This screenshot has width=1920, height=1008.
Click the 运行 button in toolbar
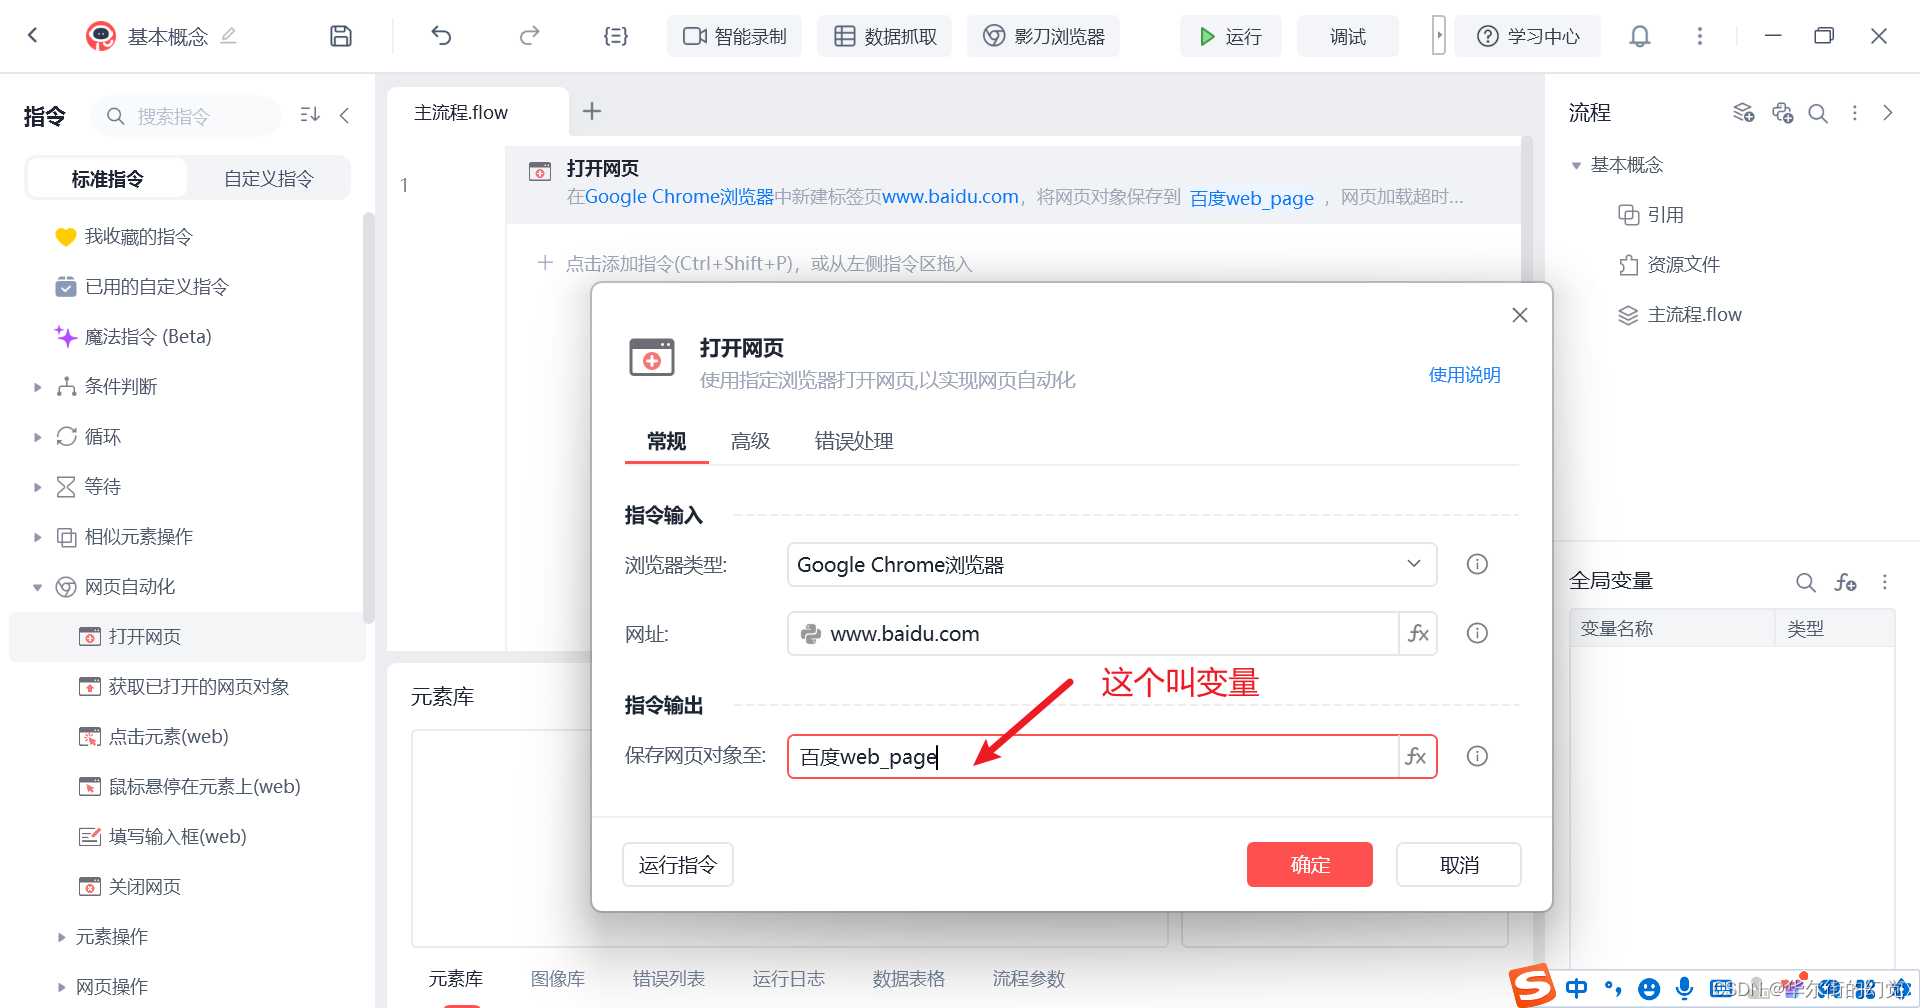tap(1230, 36)
